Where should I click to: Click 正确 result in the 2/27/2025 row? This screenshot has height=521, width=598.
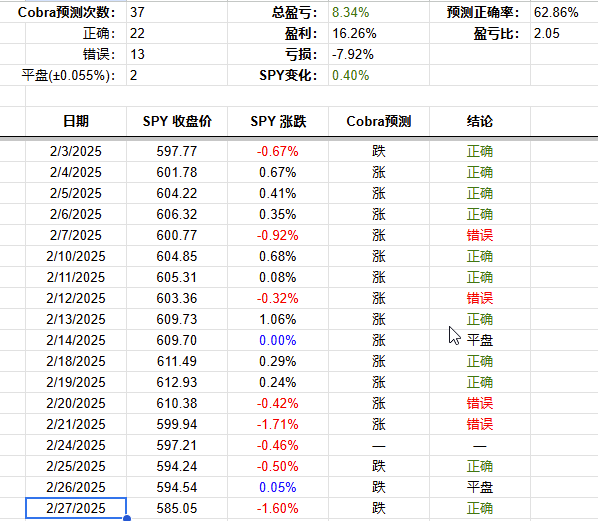point(480,508)
